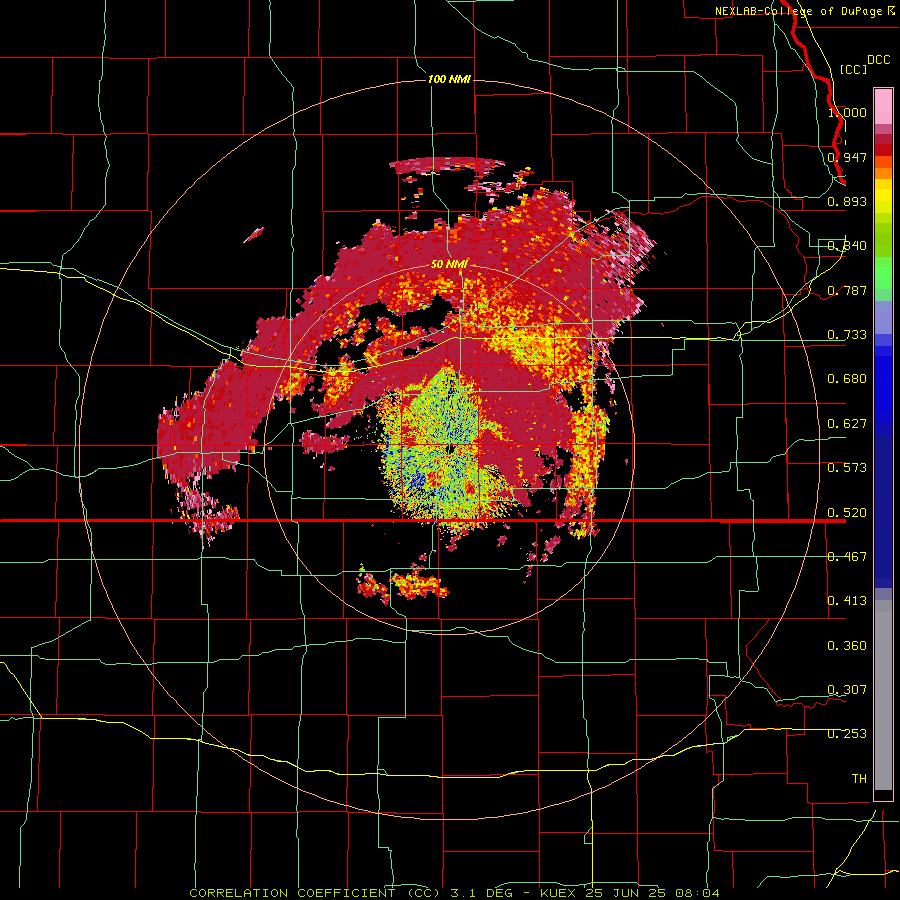900x900 pixels.
Task: Click the 0.413 scale value
Action: click(x=847, y=600)
